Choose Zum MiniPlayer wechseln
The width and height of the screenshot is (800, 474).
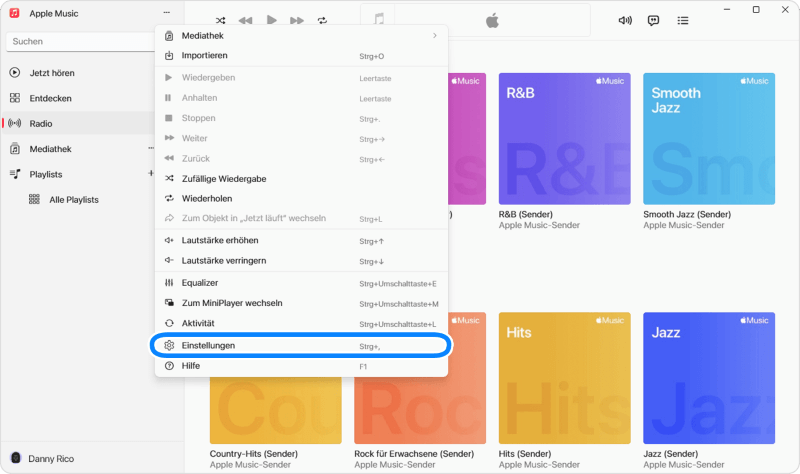coord(302,303)
